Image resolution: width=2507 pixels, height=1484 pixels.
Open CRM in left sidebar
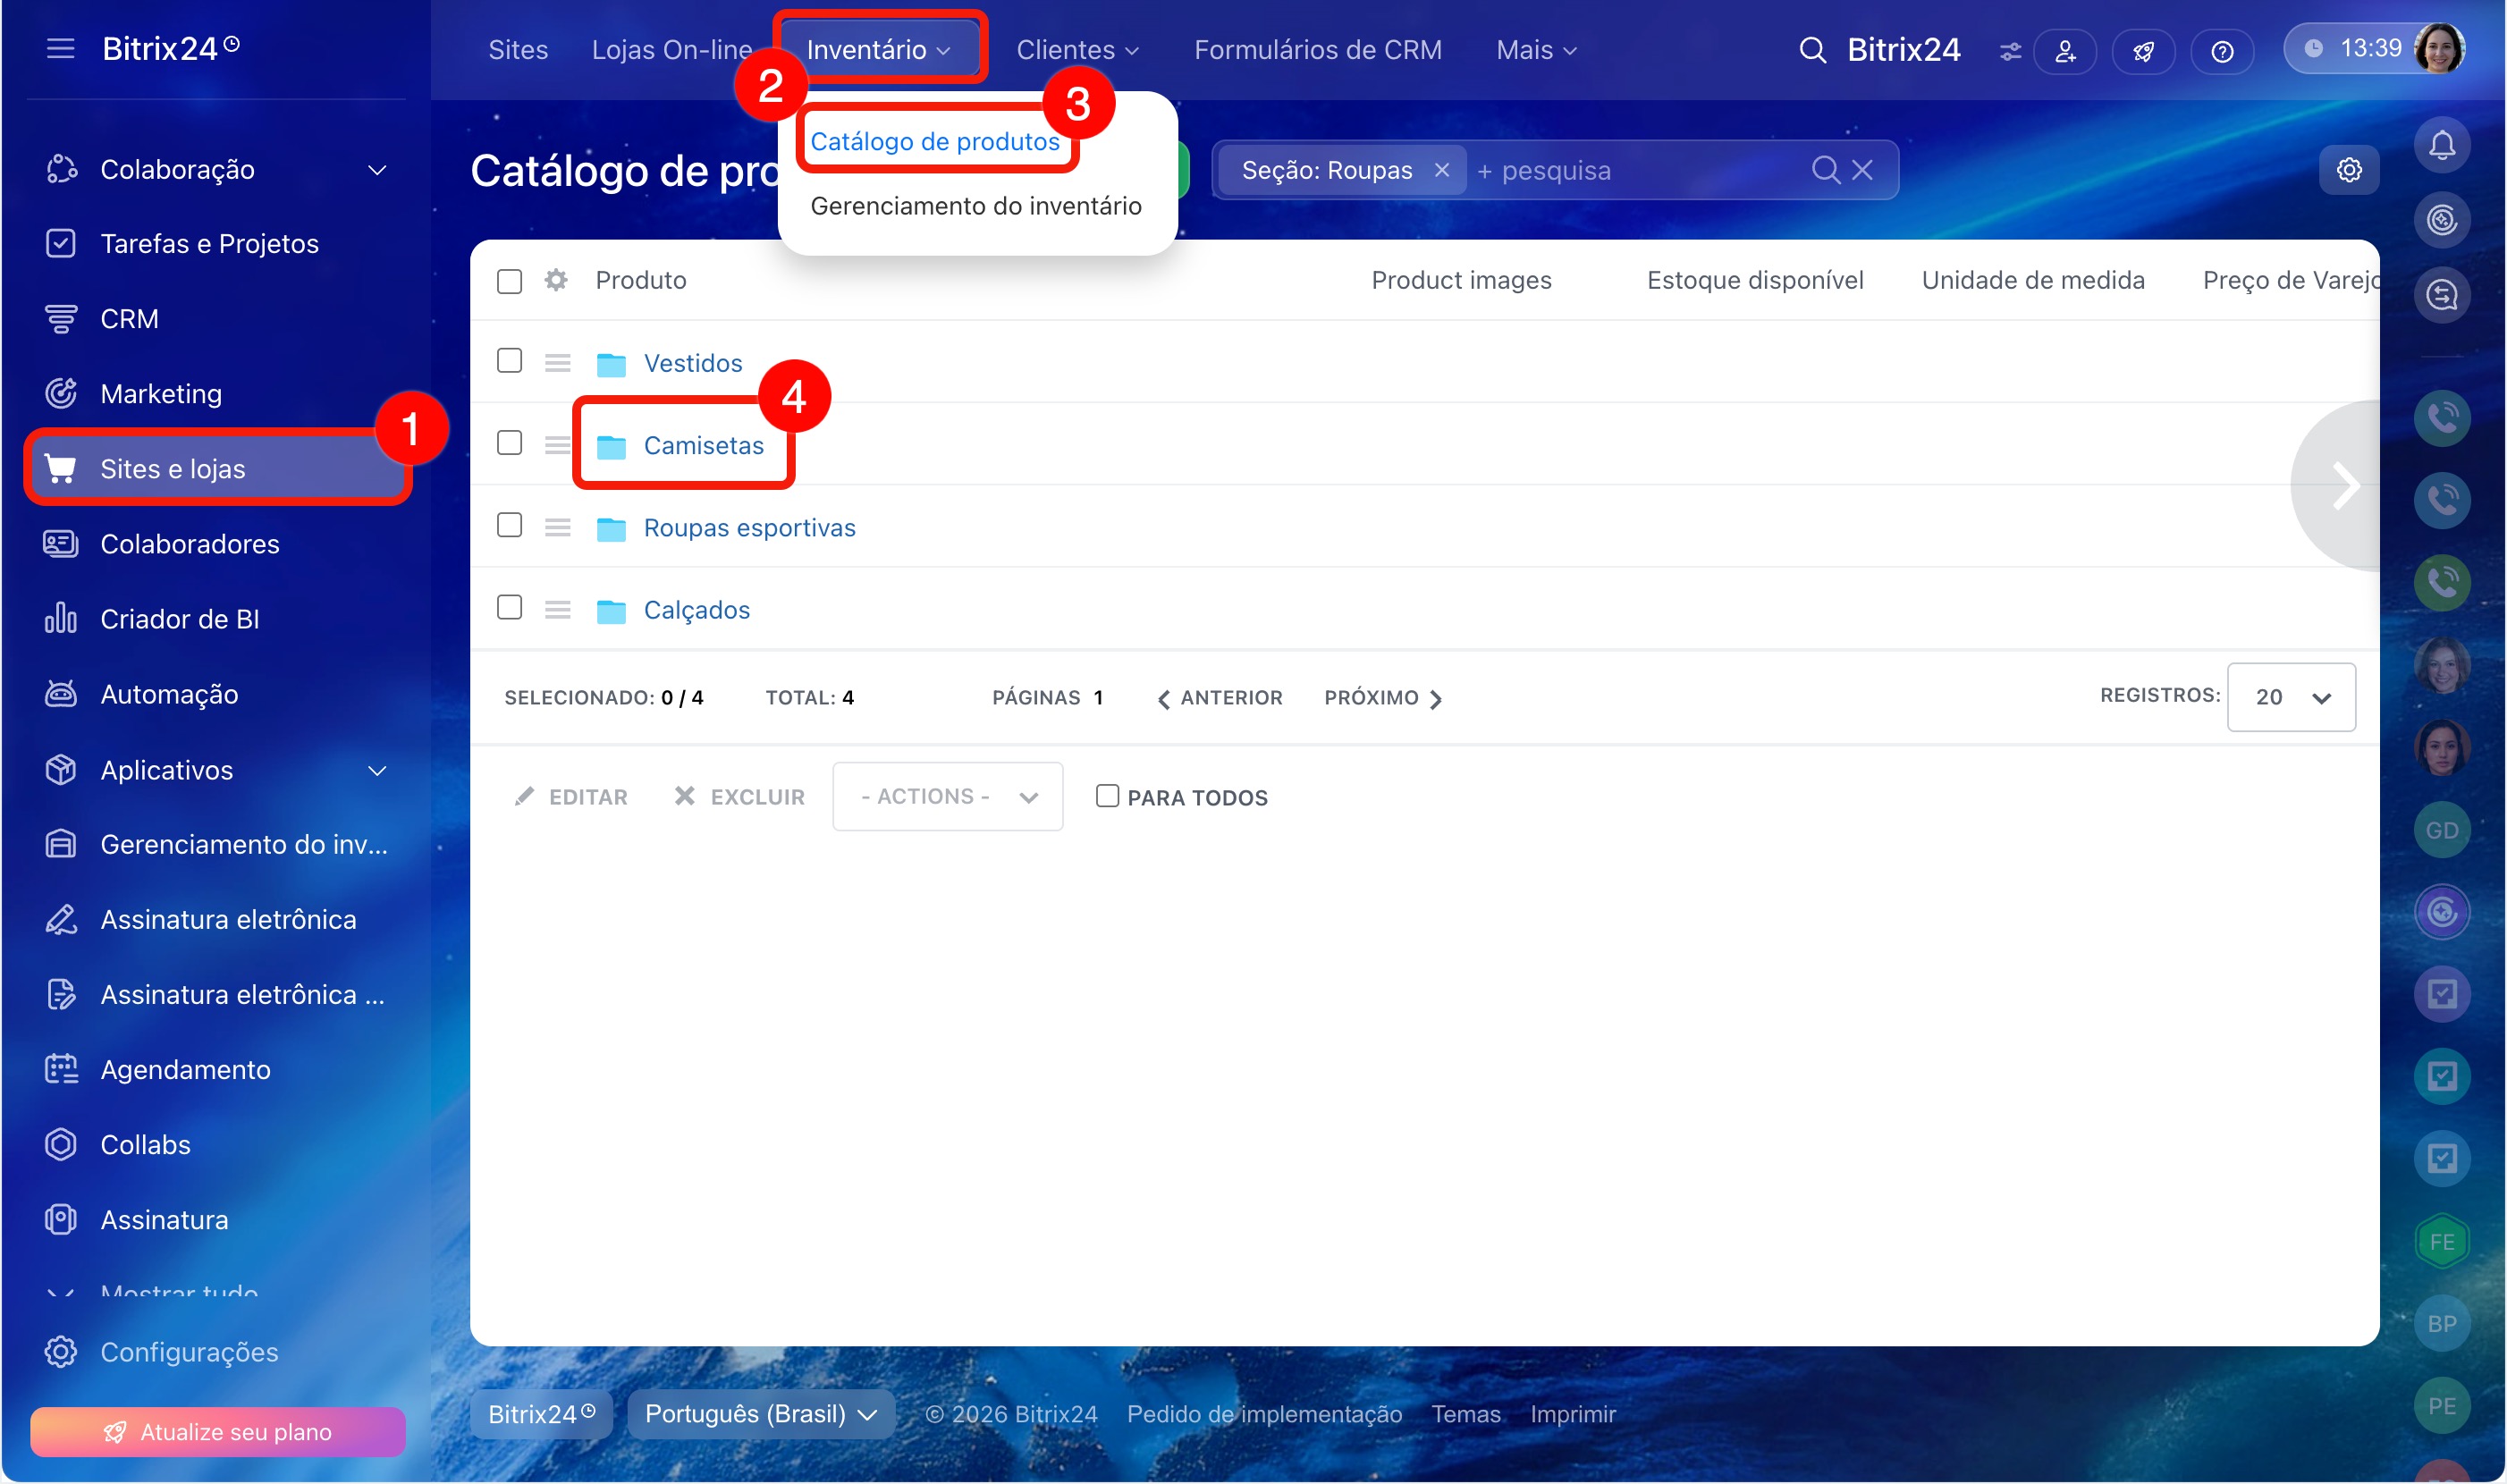click(129, 318)
